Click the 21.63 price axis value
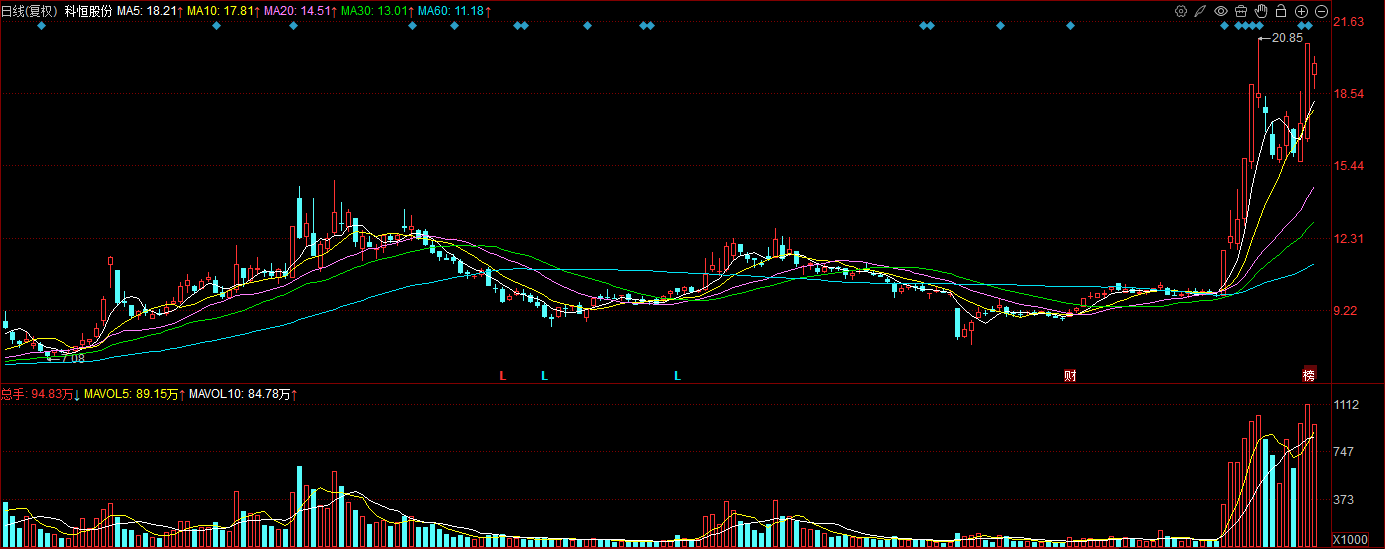 [x=1350, y=22]
